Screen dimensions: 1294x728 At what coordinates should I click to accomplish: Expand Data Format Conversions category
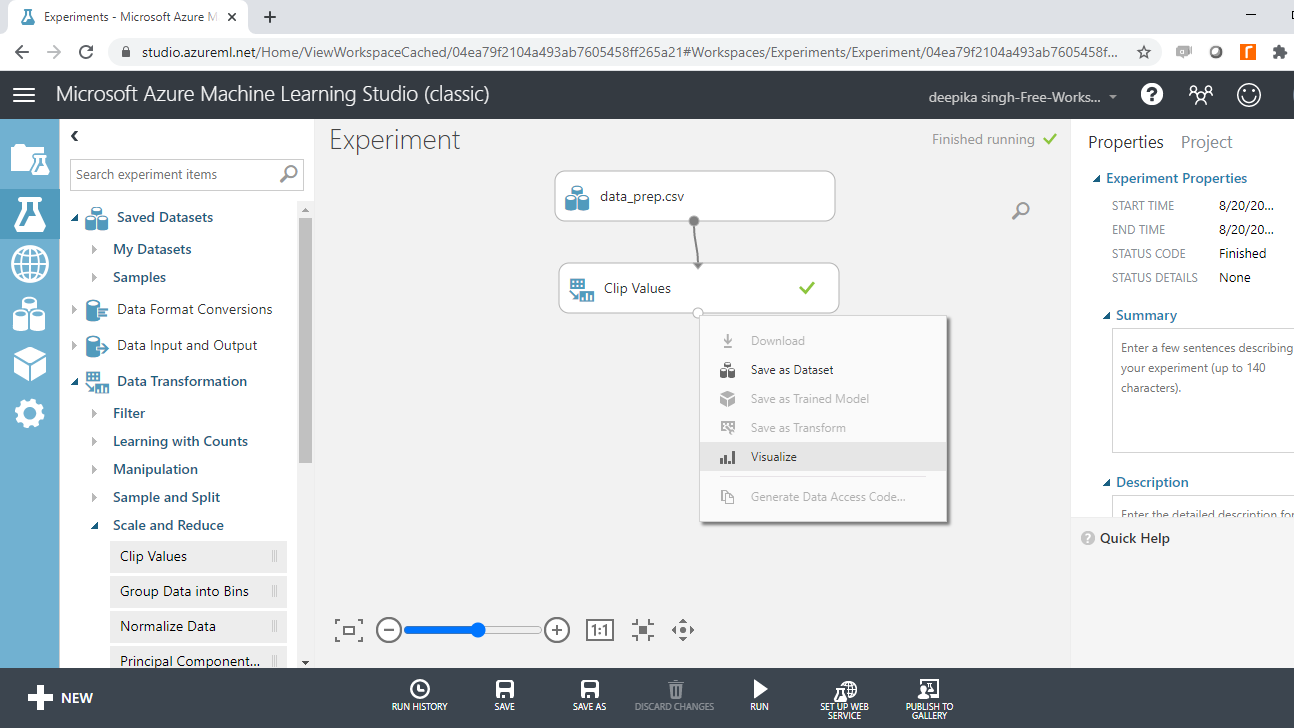pos(74,309)
